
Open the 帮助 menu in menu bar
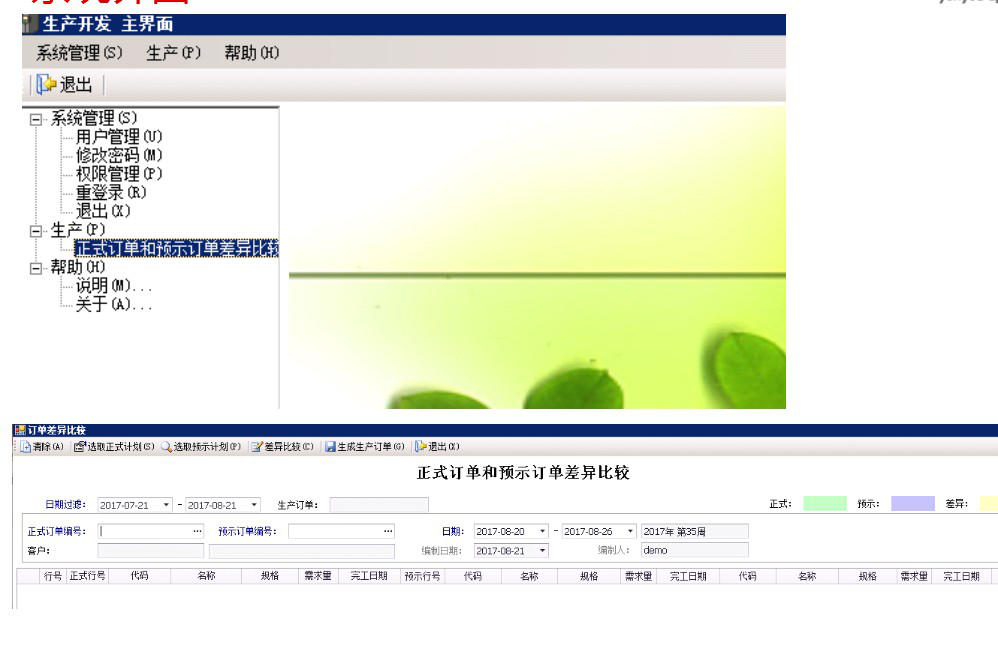(251, 53)
